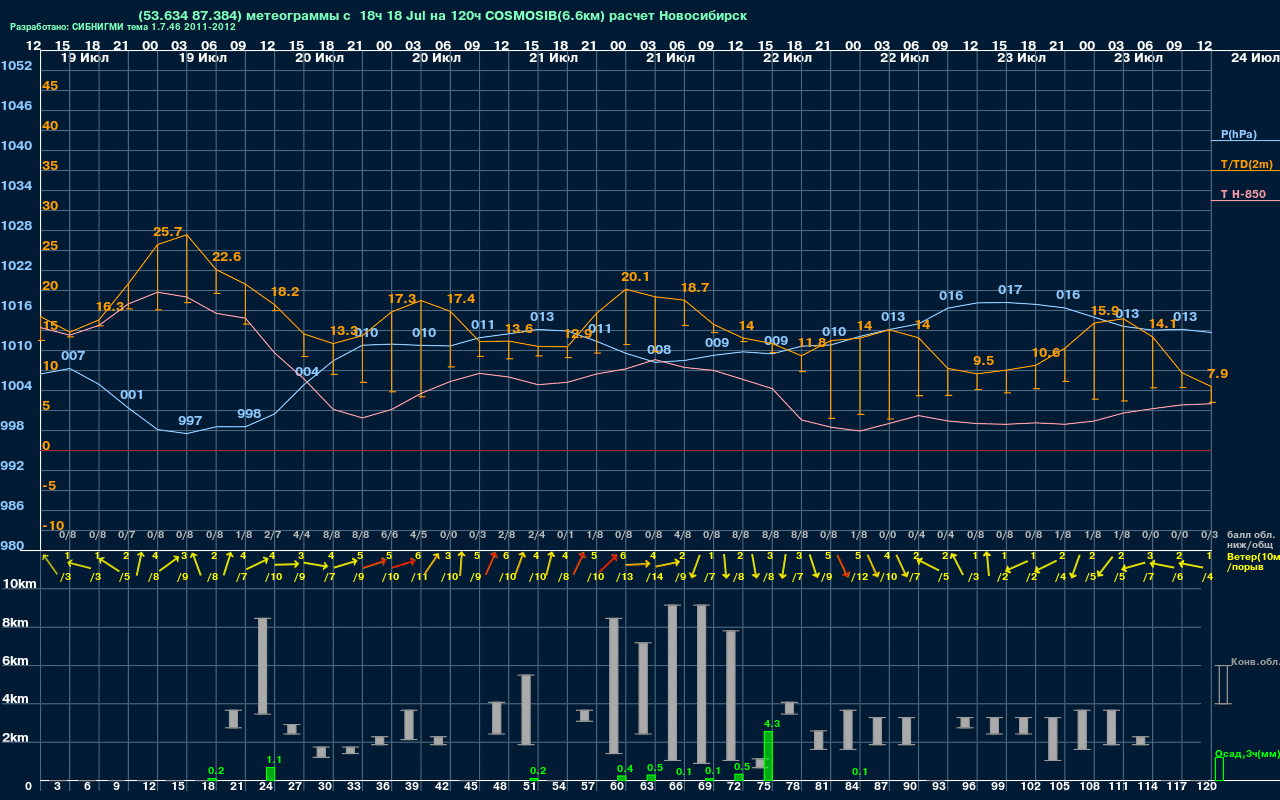
Task: Click the /14 wind gust value
Action: click(x=654, y=577)
